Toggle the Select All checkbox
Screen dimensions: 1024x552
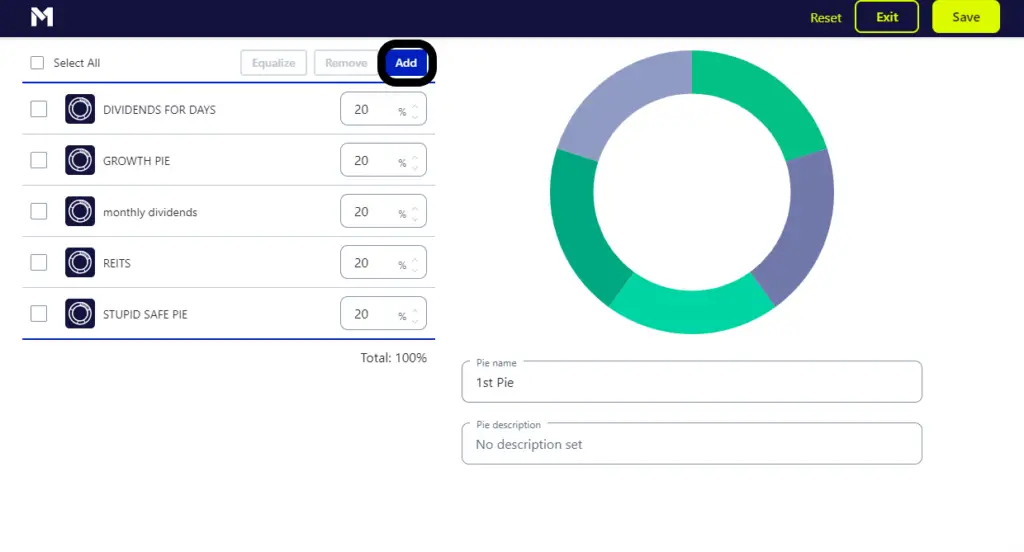[x=37, y=63]
